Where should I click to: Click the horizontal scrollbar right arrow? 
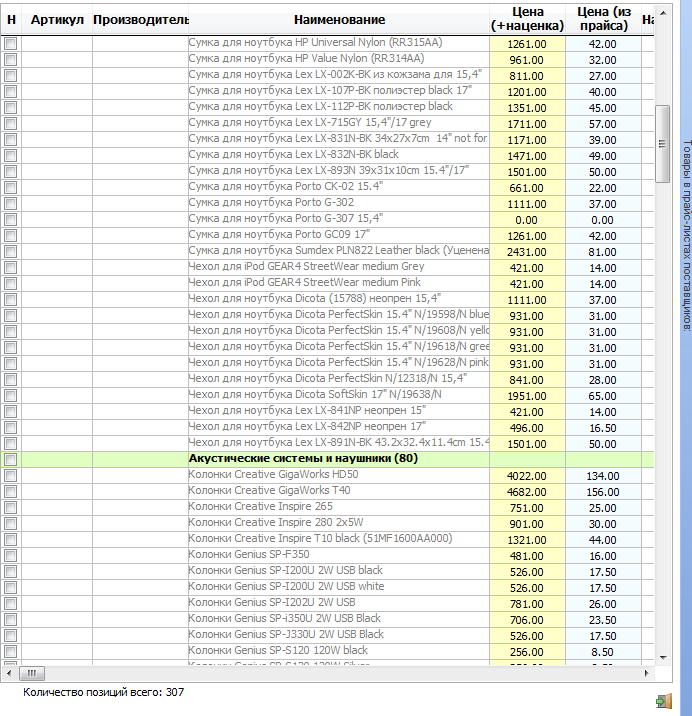pos(646,673)
